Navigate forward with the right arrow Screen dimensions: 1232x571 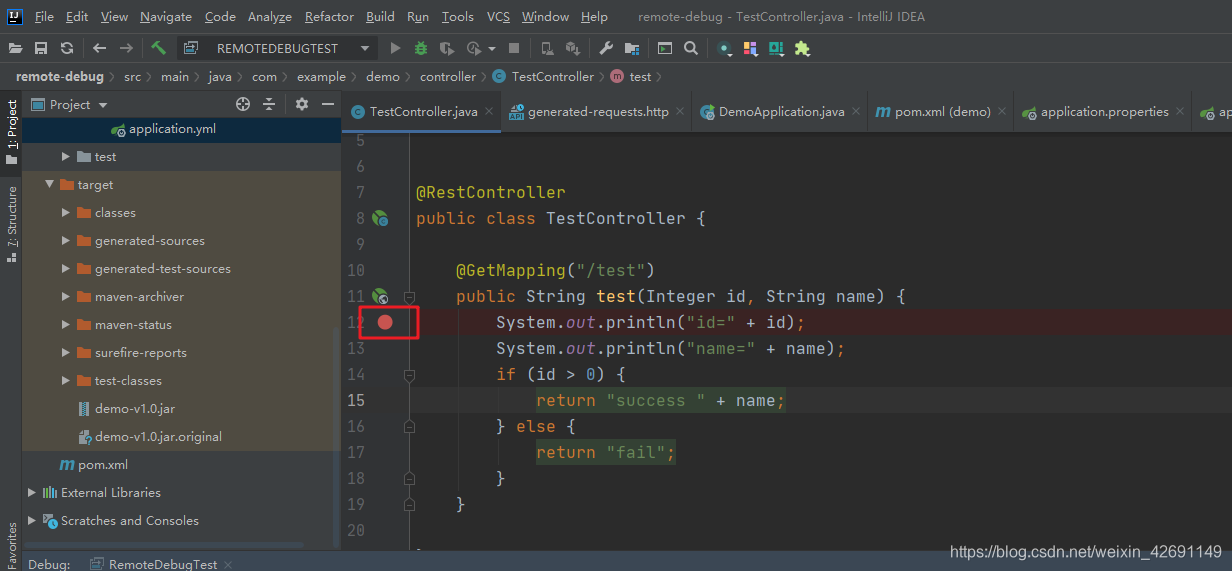(x=126, y=48)
